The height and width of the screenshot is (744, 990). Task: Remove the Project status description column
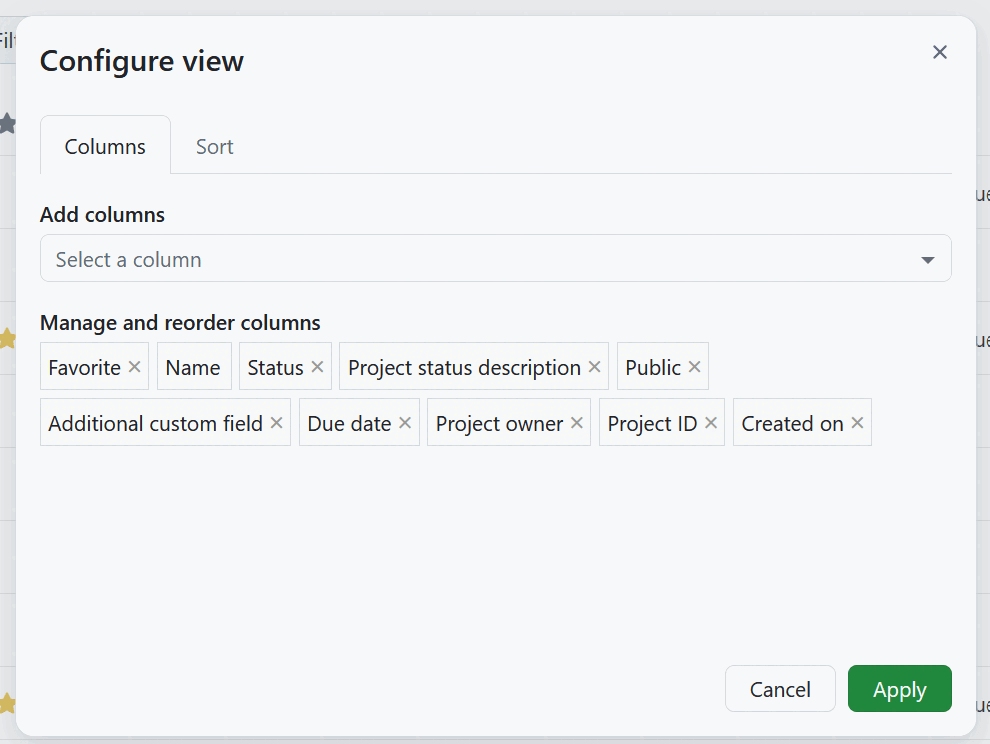595,366
